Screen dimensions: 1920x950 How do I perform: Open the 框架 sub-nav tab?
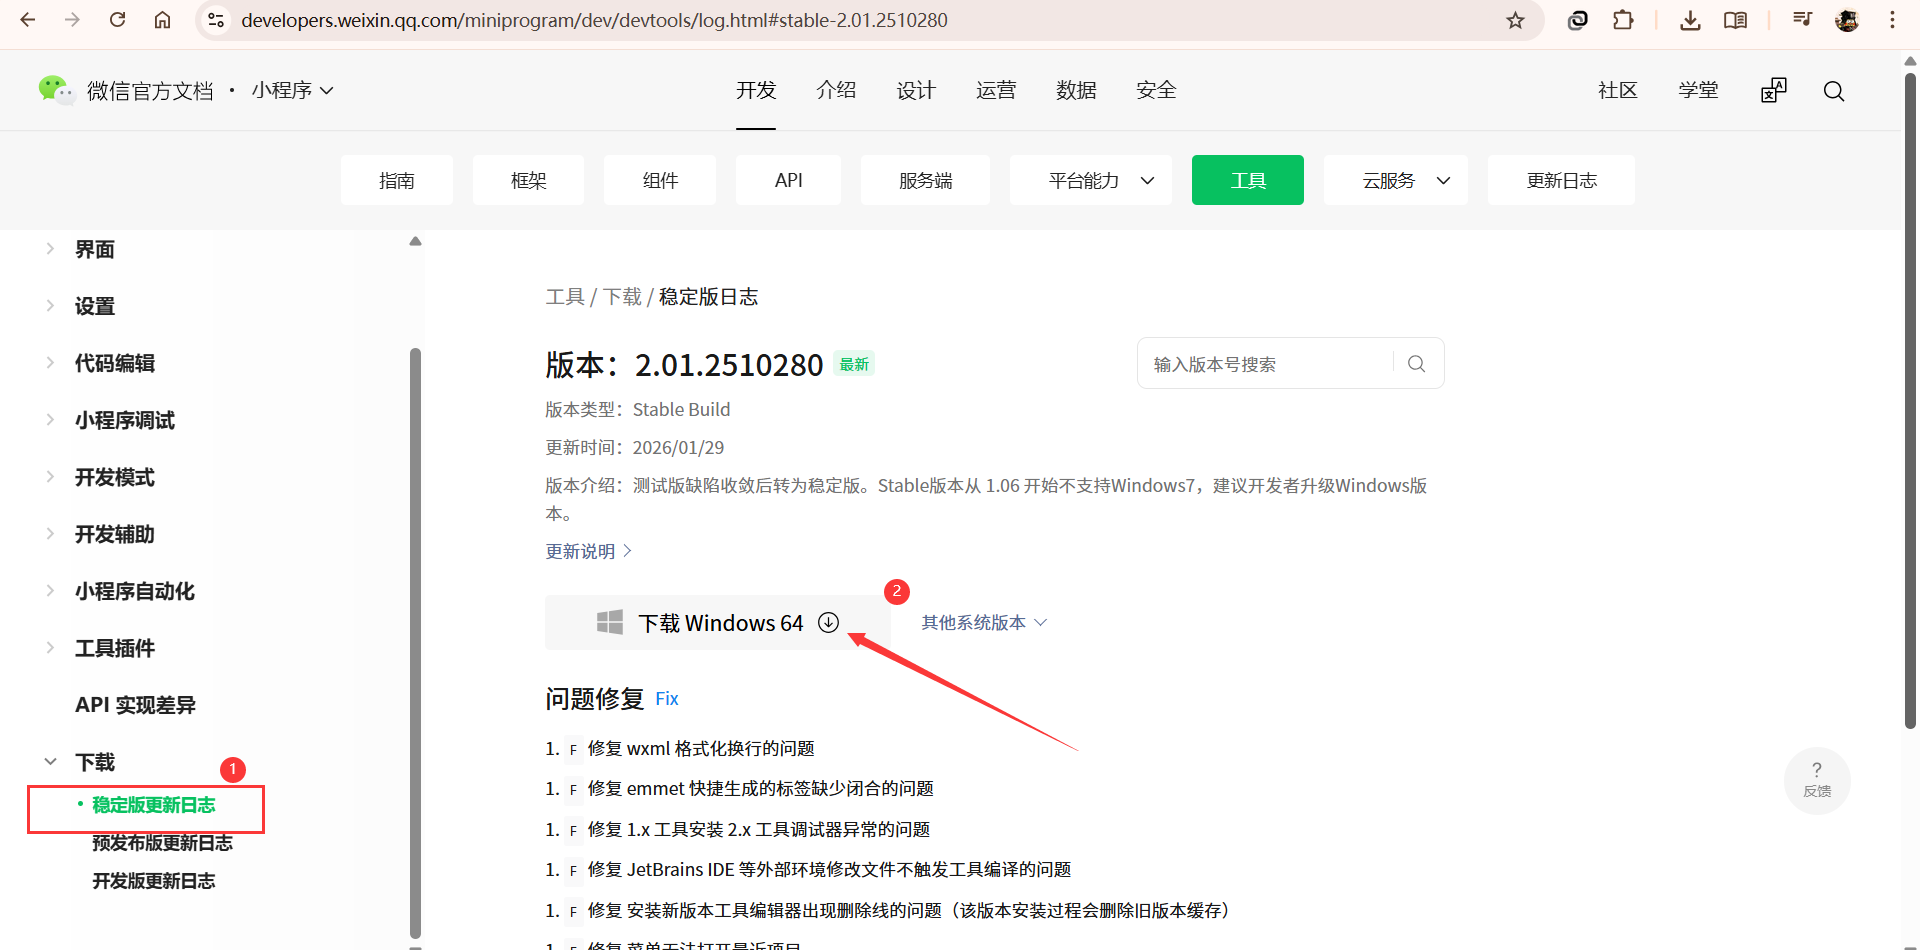click(x=529, y=180)
